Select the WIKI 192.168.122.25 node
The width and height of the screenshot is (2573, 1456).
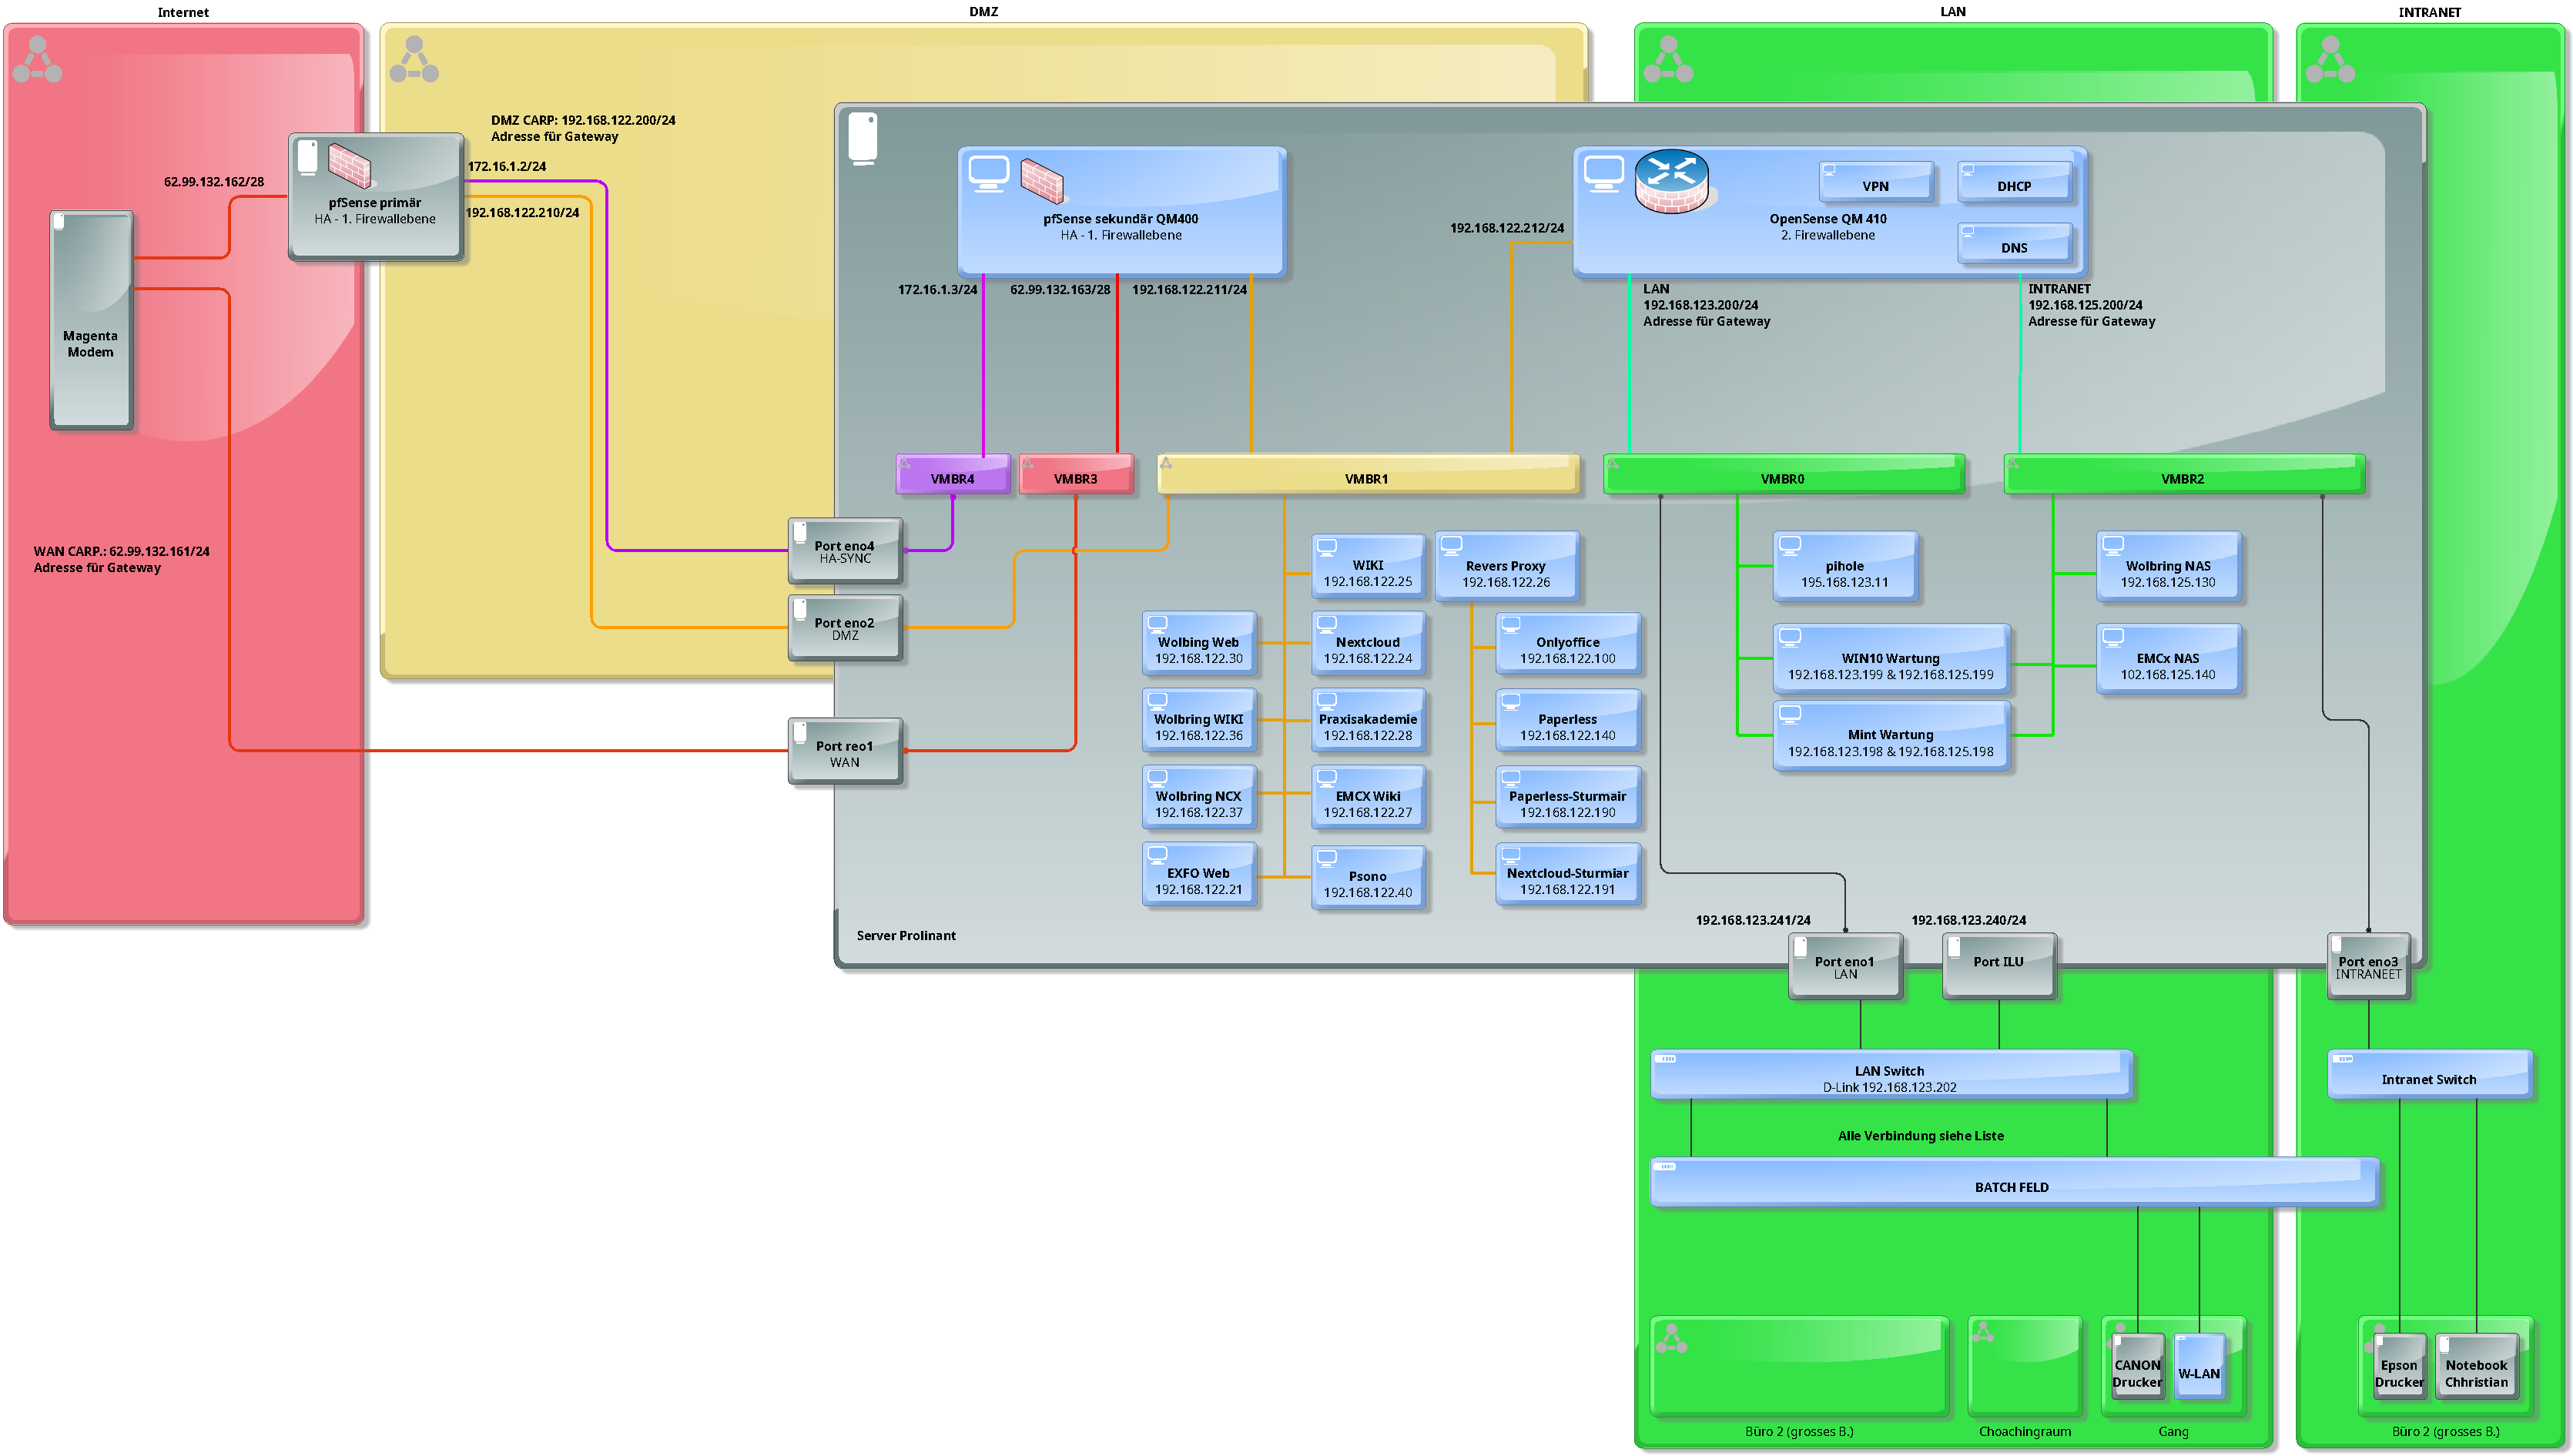coord(1368,566)
